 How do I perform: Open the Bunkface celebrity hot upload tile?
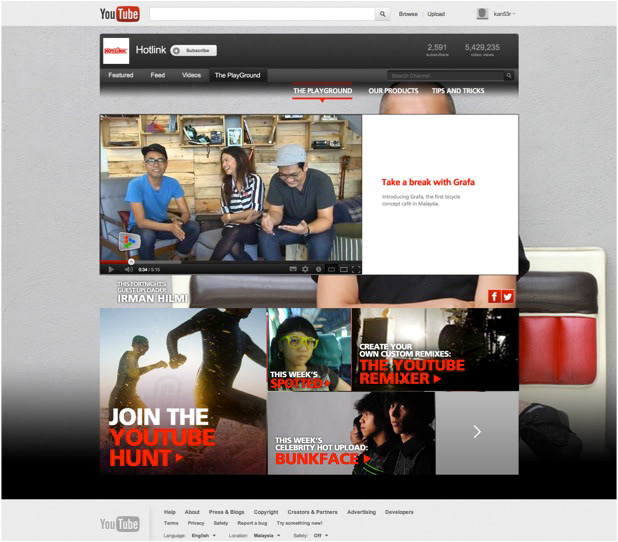point(352,433)
